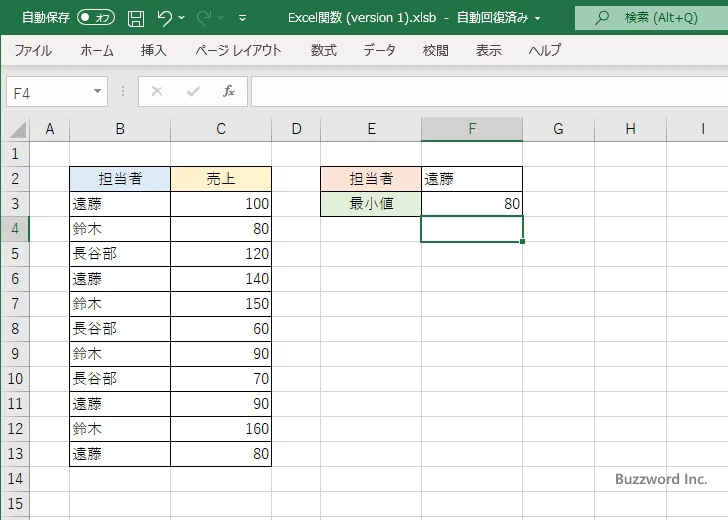728x520 pixels.
Task: Open the 表示 tab
Action: (x=488, y=50)
